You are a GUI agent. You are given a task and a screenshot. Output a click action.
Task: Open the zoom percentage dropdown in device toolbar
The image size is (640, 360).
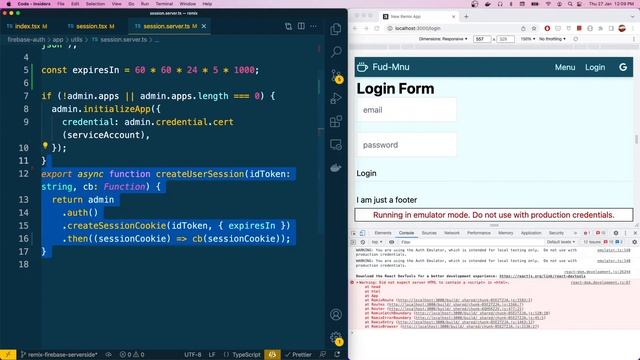[527, 39]
